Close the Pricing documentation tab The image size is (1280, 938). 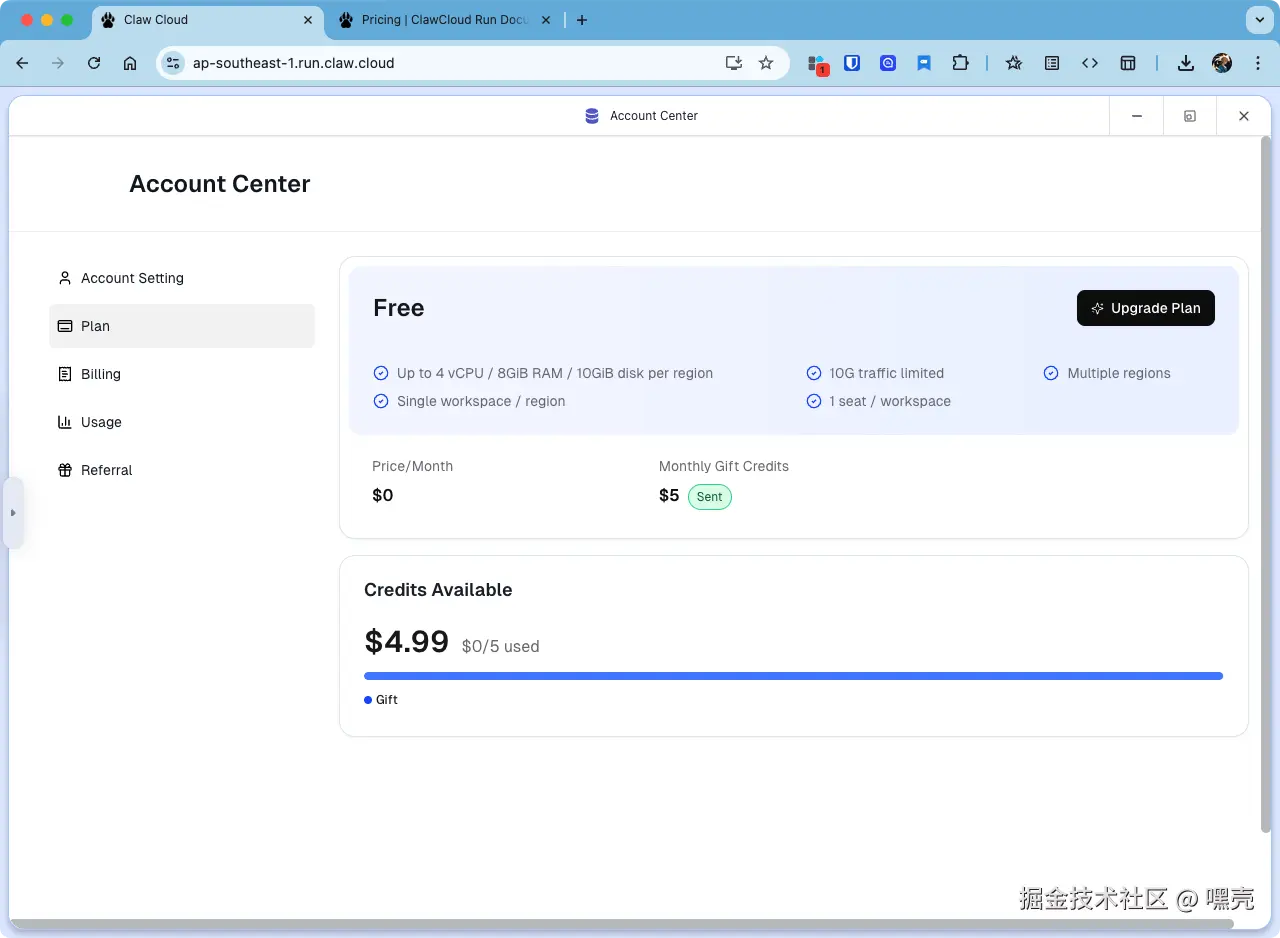(x=546, y=20)
